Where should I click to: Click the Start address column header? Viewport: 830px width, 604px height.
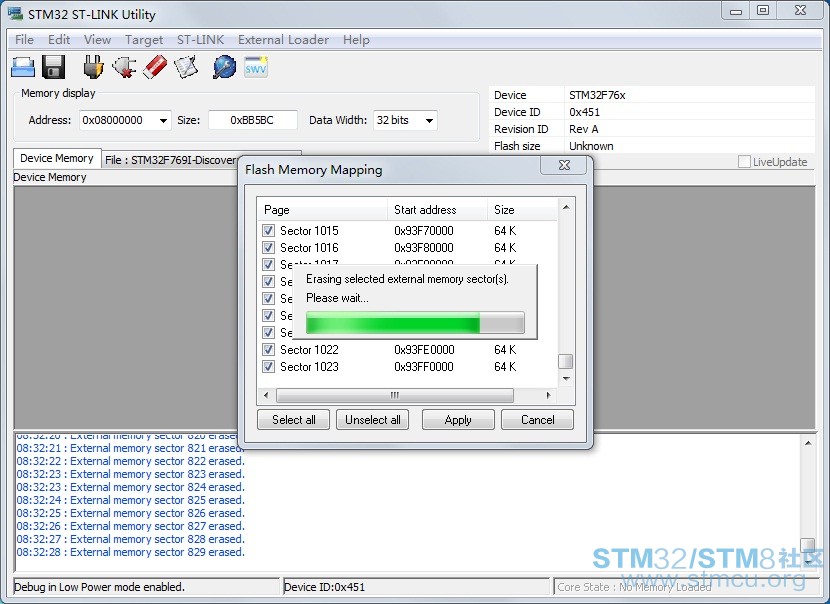pos(437,210)
